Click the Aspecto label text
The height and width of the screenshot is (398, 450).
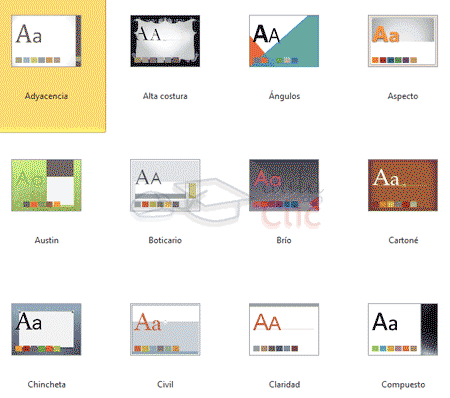tap(403, 96)
